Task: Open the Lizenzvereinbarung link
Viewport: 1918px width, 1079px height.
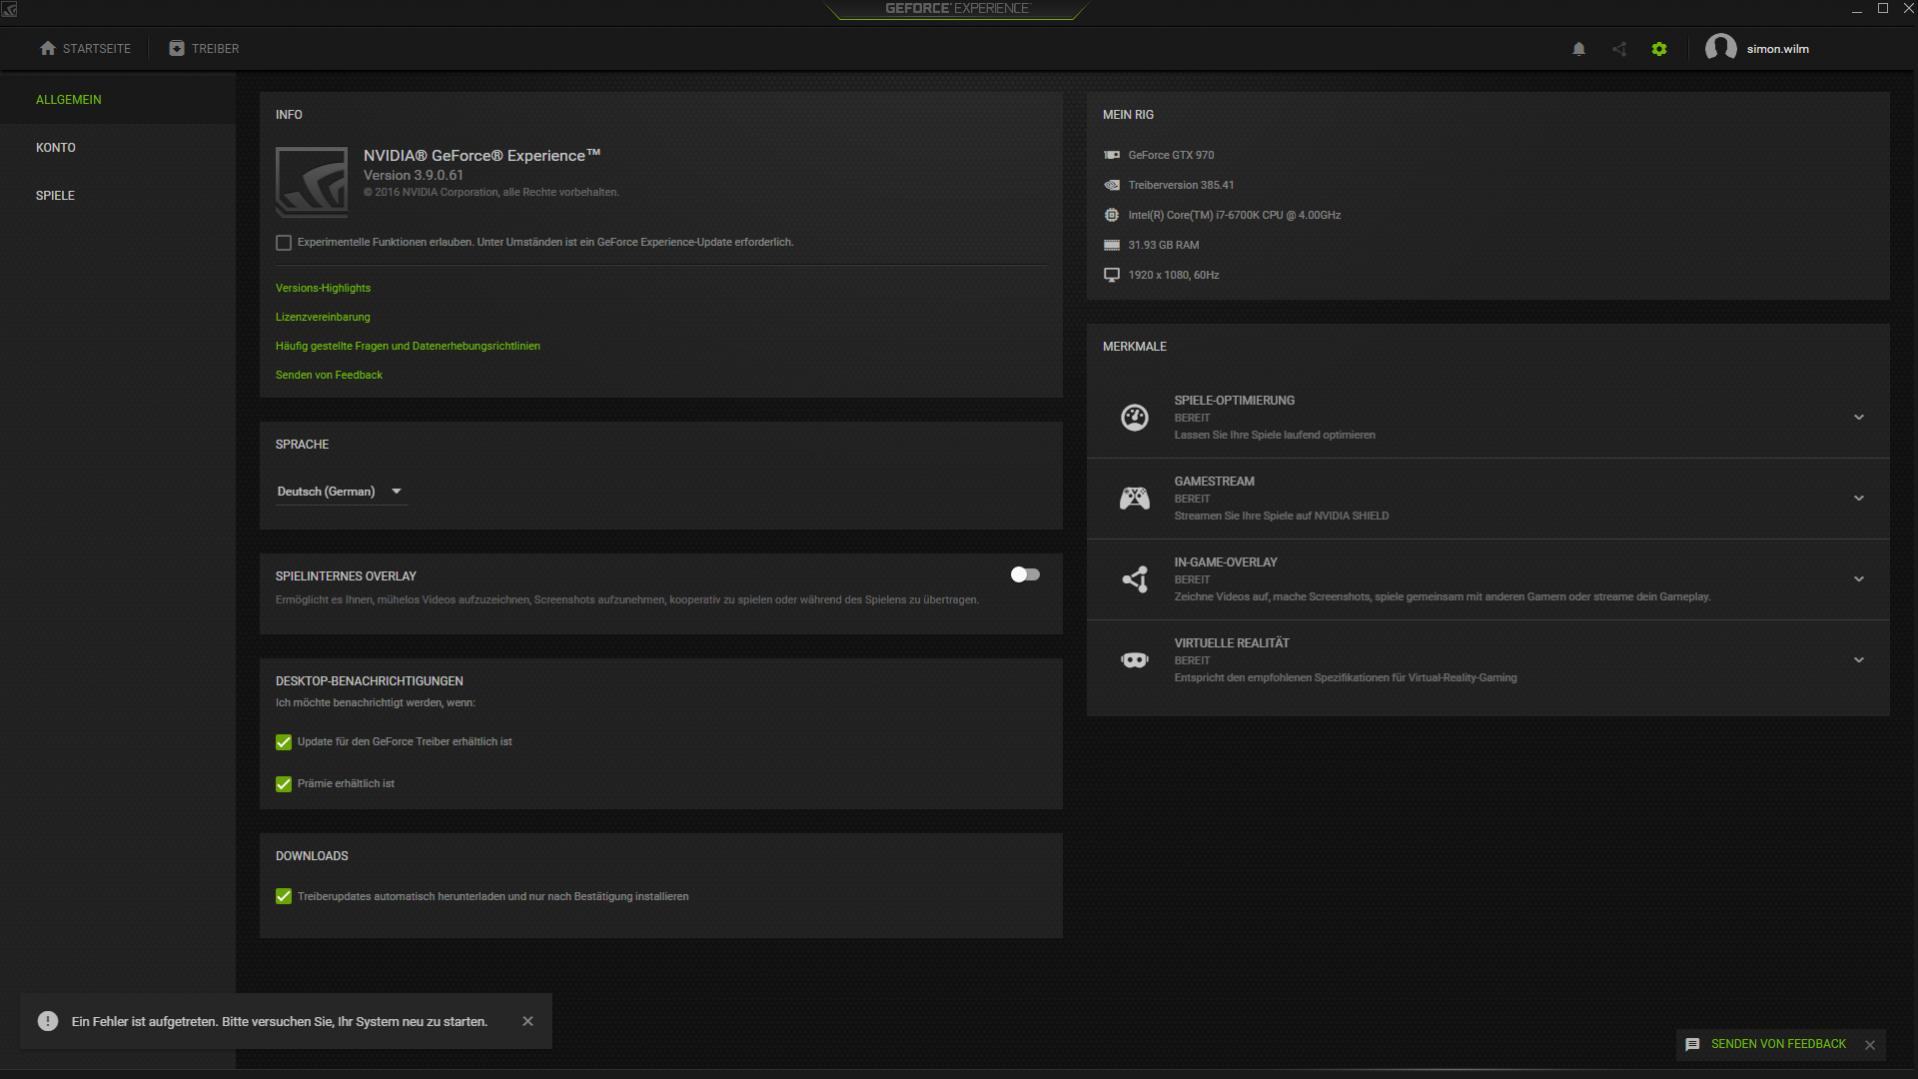Action: (x=323, y=317)
